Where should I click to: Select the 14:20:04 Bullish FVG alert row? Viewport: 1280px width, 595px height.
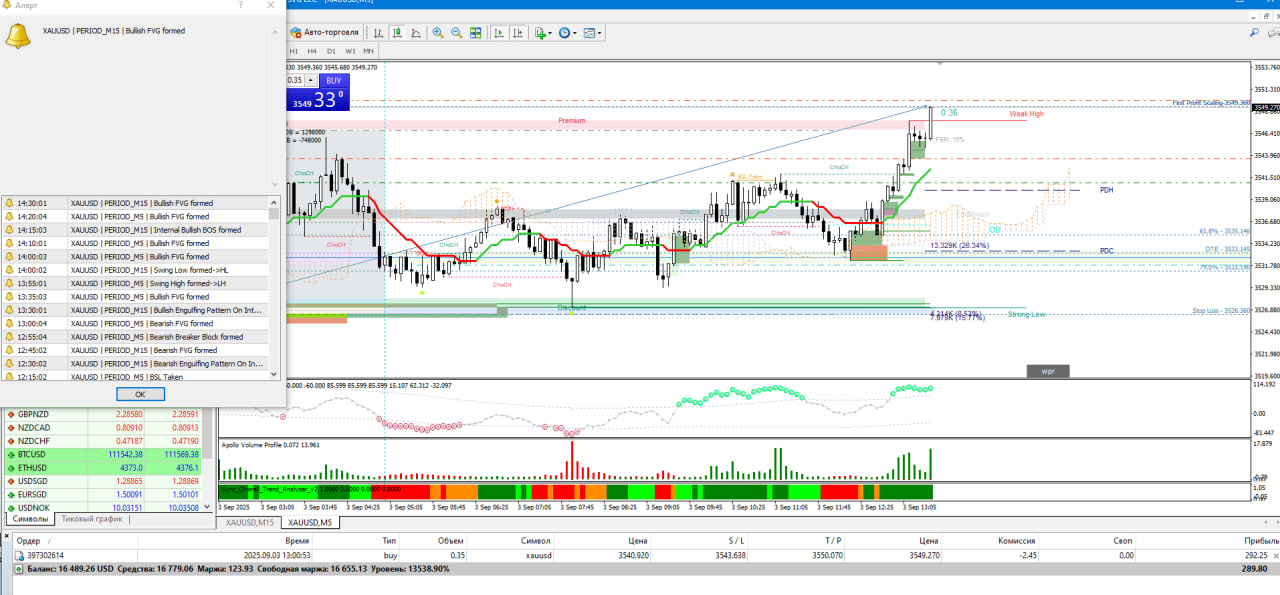pos(135,216)
